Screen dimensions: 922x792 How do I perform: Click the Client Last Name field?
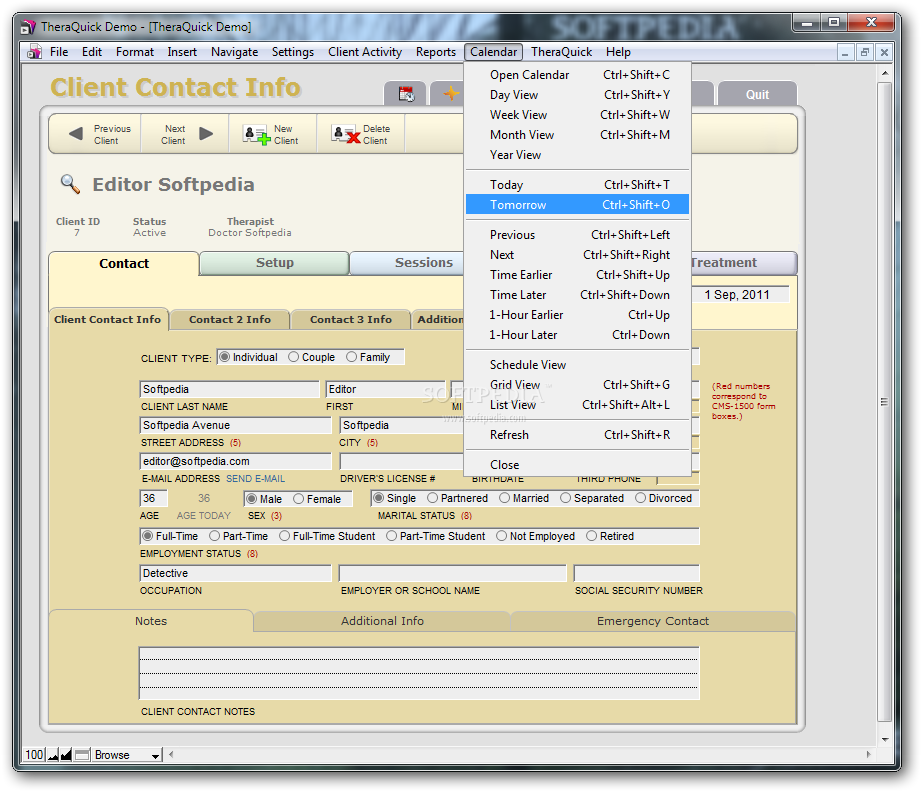[x=229, y=389]
